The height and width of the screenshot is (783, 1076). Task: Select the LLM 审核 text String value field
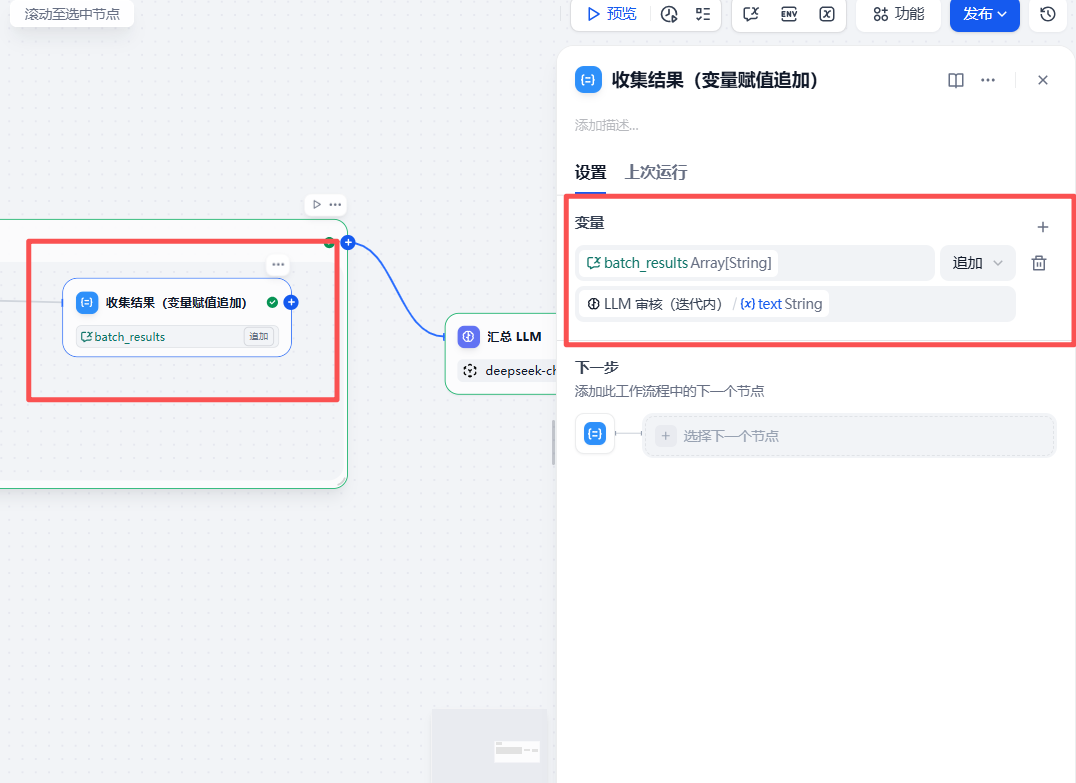pyautogui.click(x=795, y=304)
